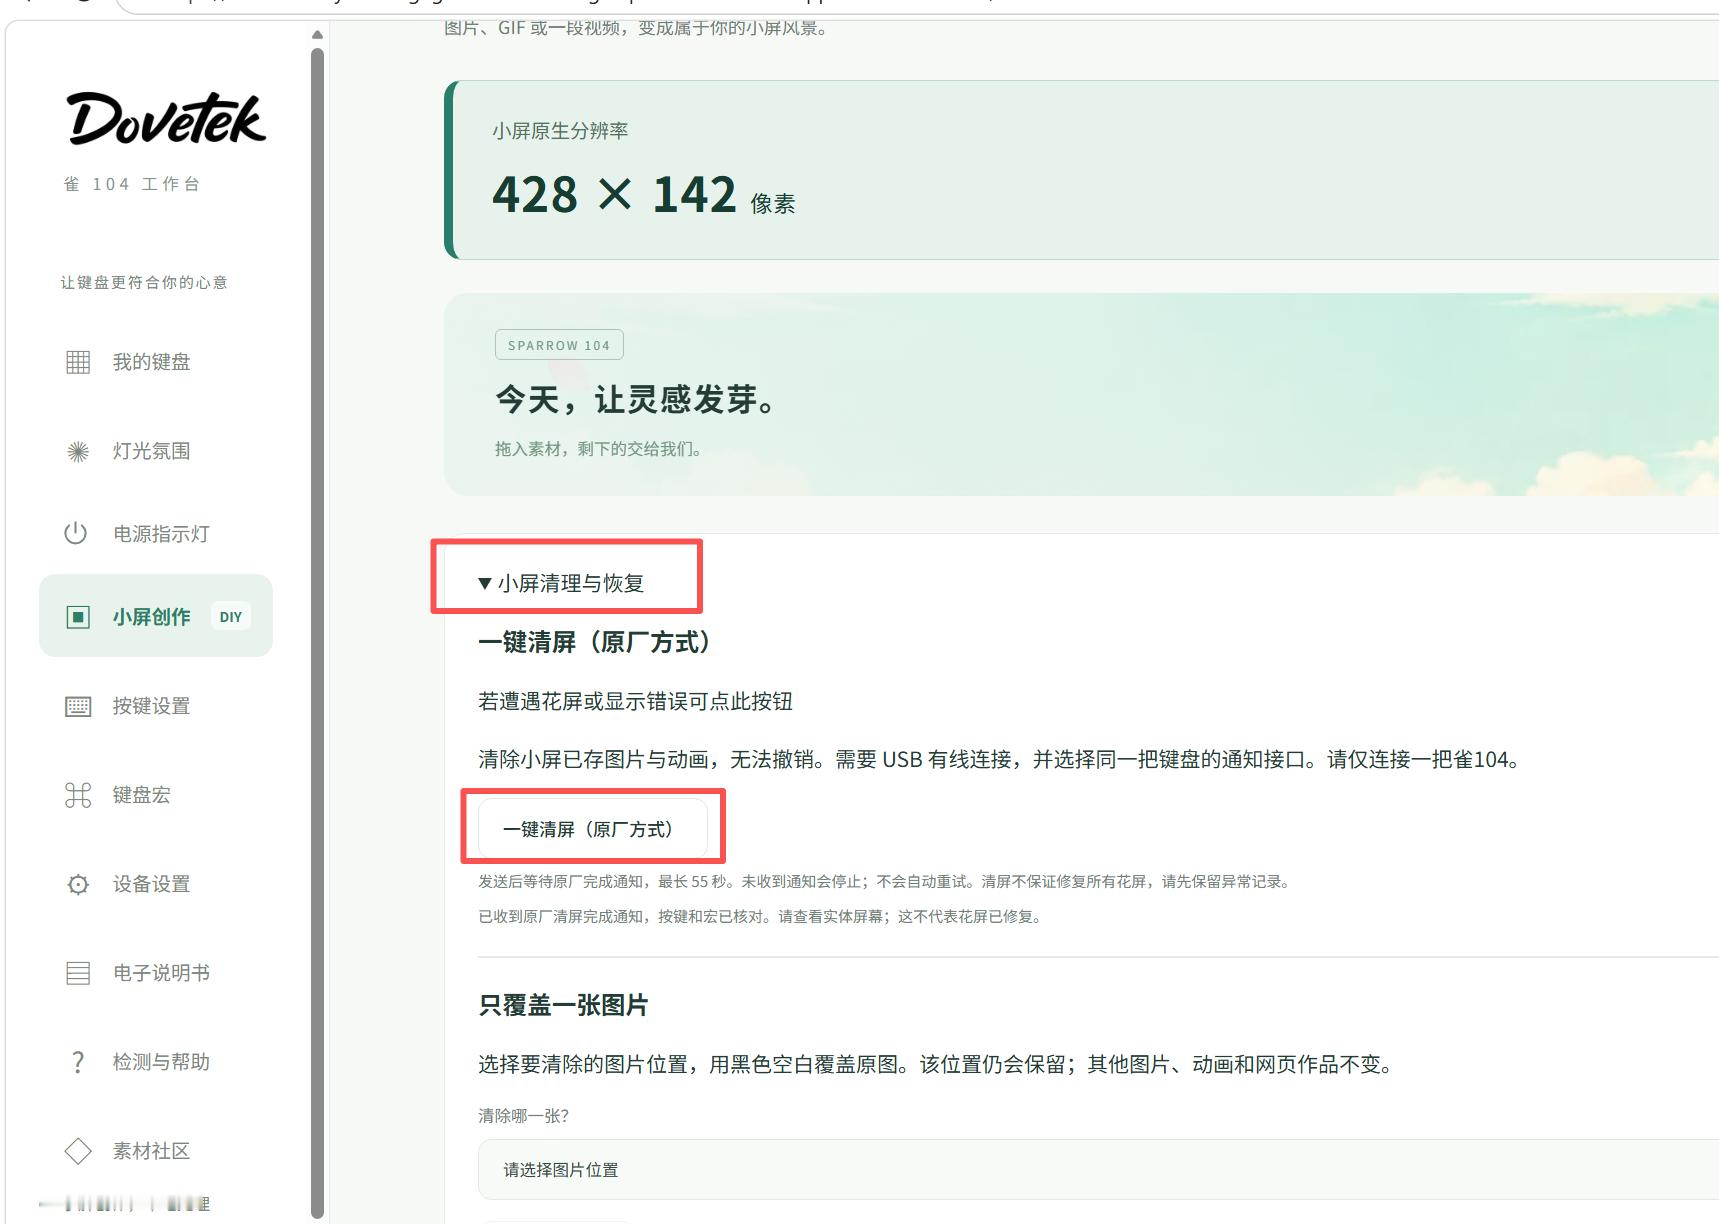Click the e-manual document icon

pyautogui.click(x=78, y=973)
